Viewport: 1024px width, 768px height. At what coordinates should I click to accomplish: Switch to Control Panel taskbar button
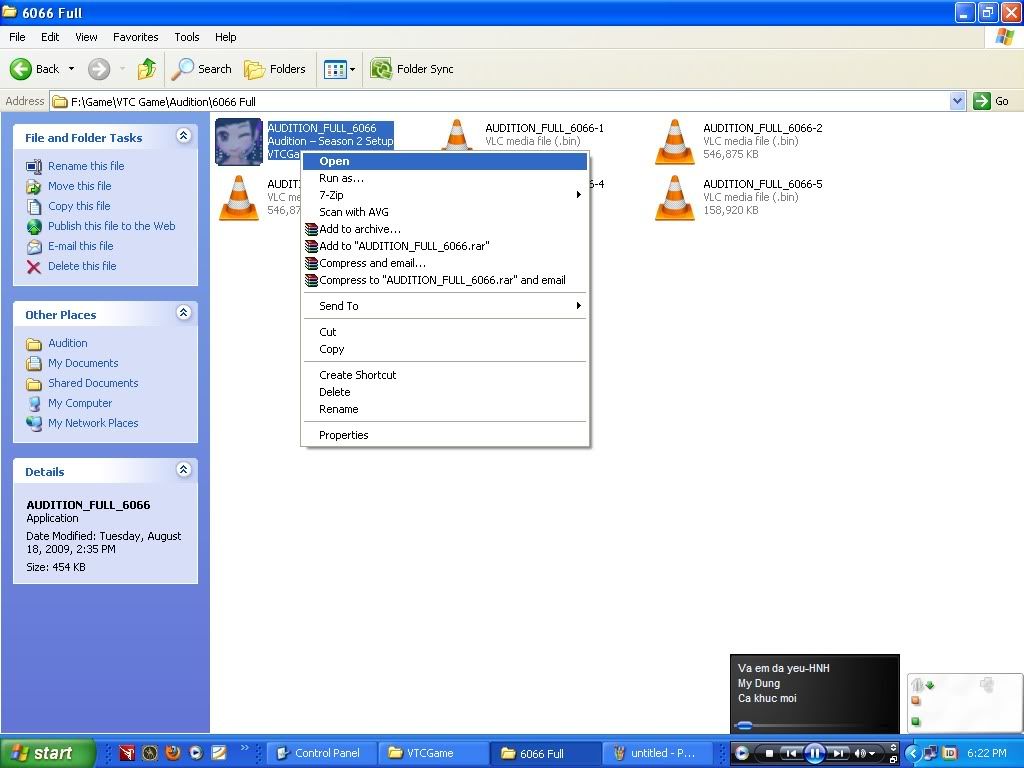coord(321,754)
